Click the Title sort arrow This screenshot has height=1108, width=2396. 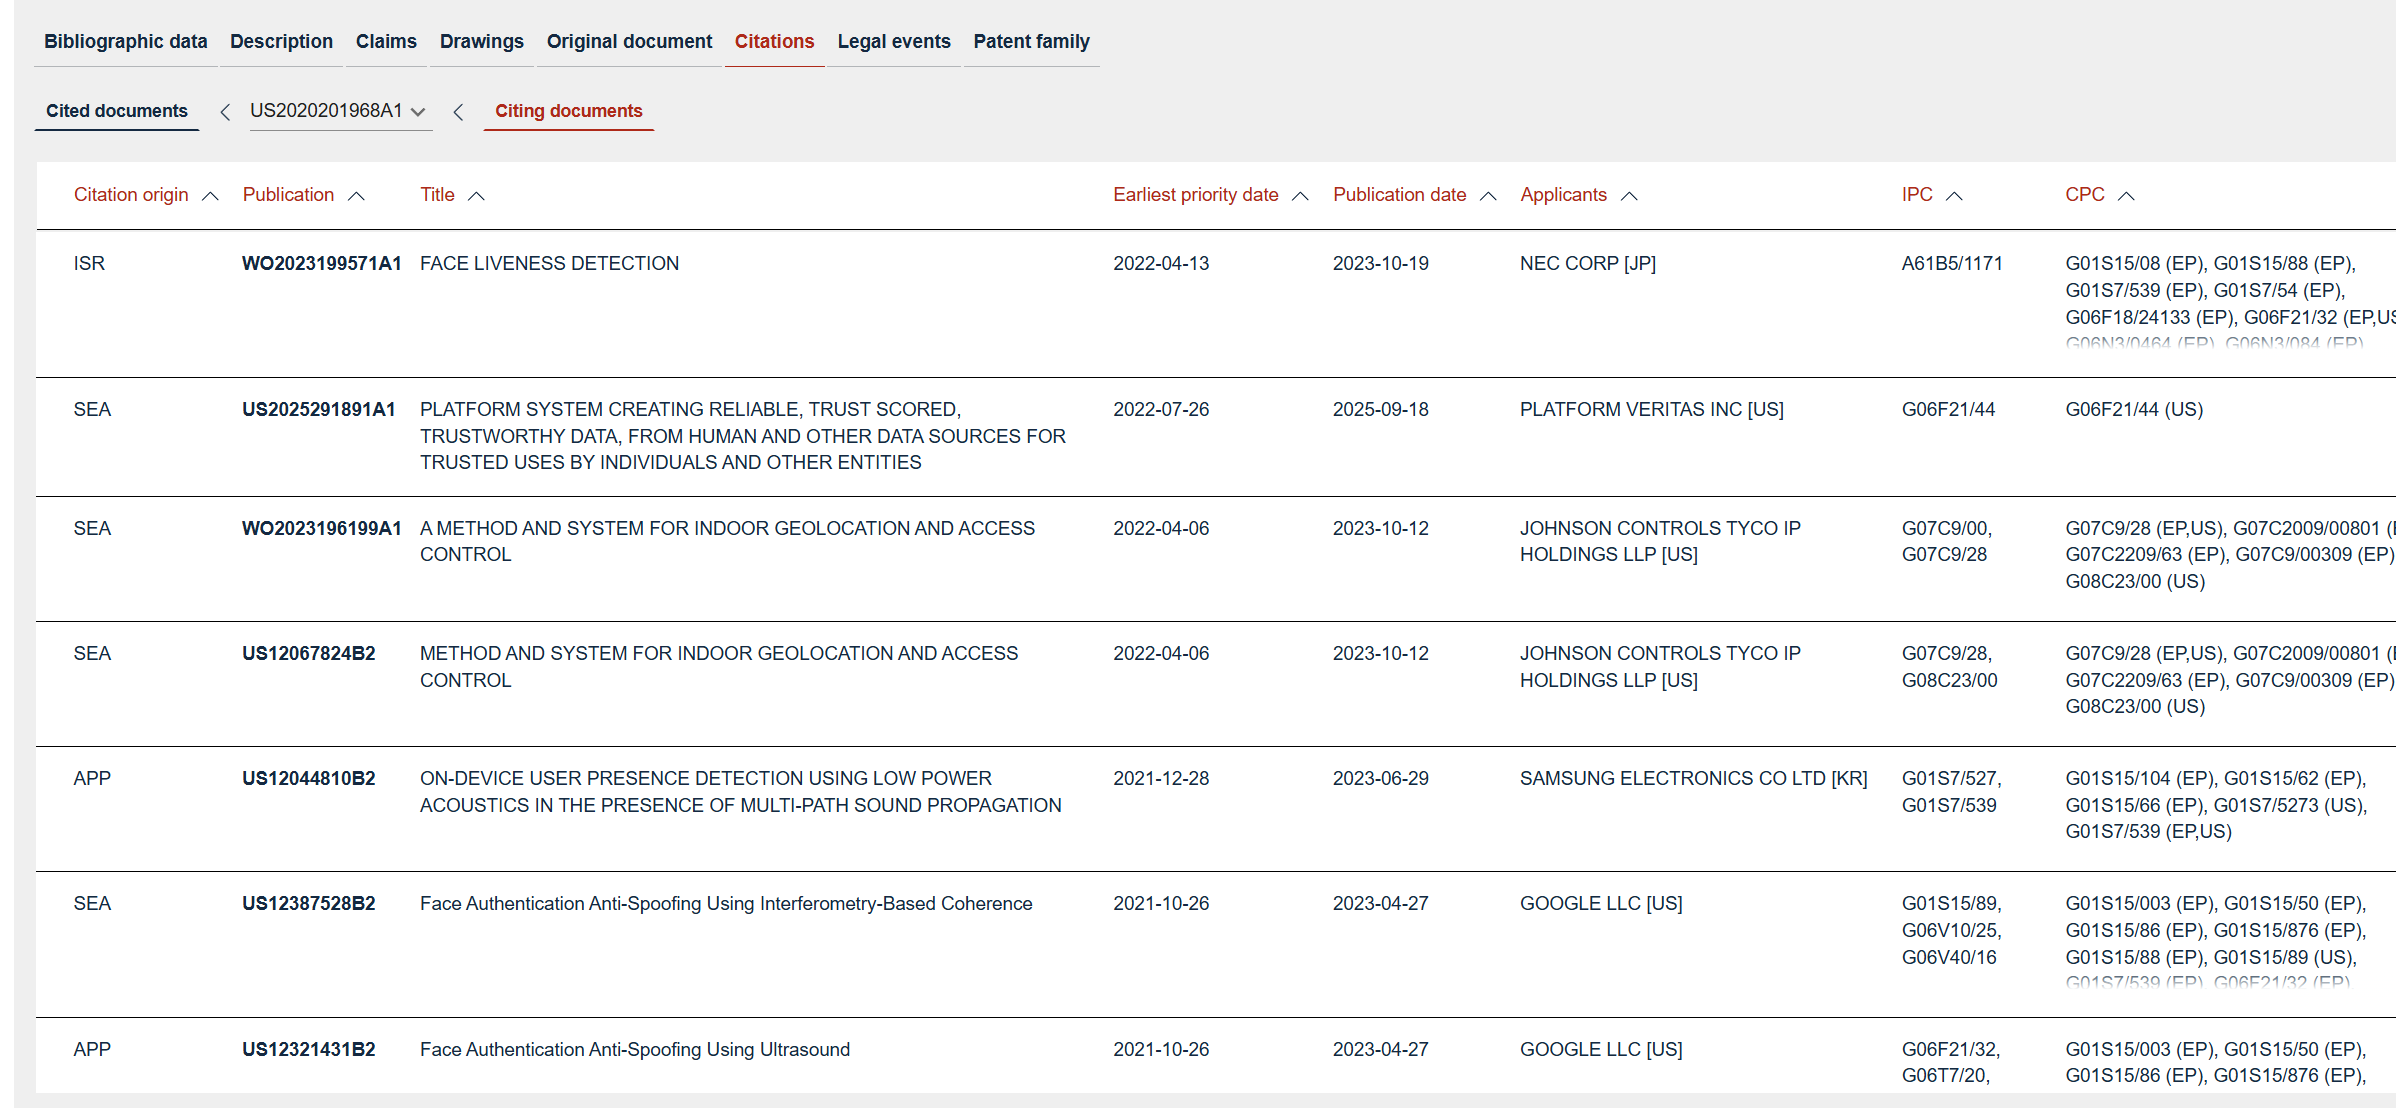476,196
